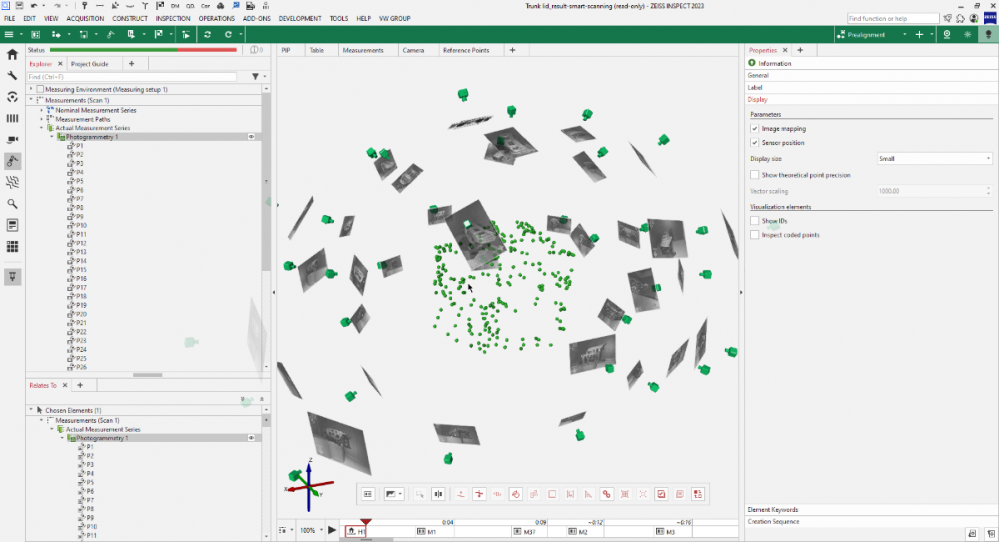Uncheck the Image mapping checkbox

tap(754, 129)
